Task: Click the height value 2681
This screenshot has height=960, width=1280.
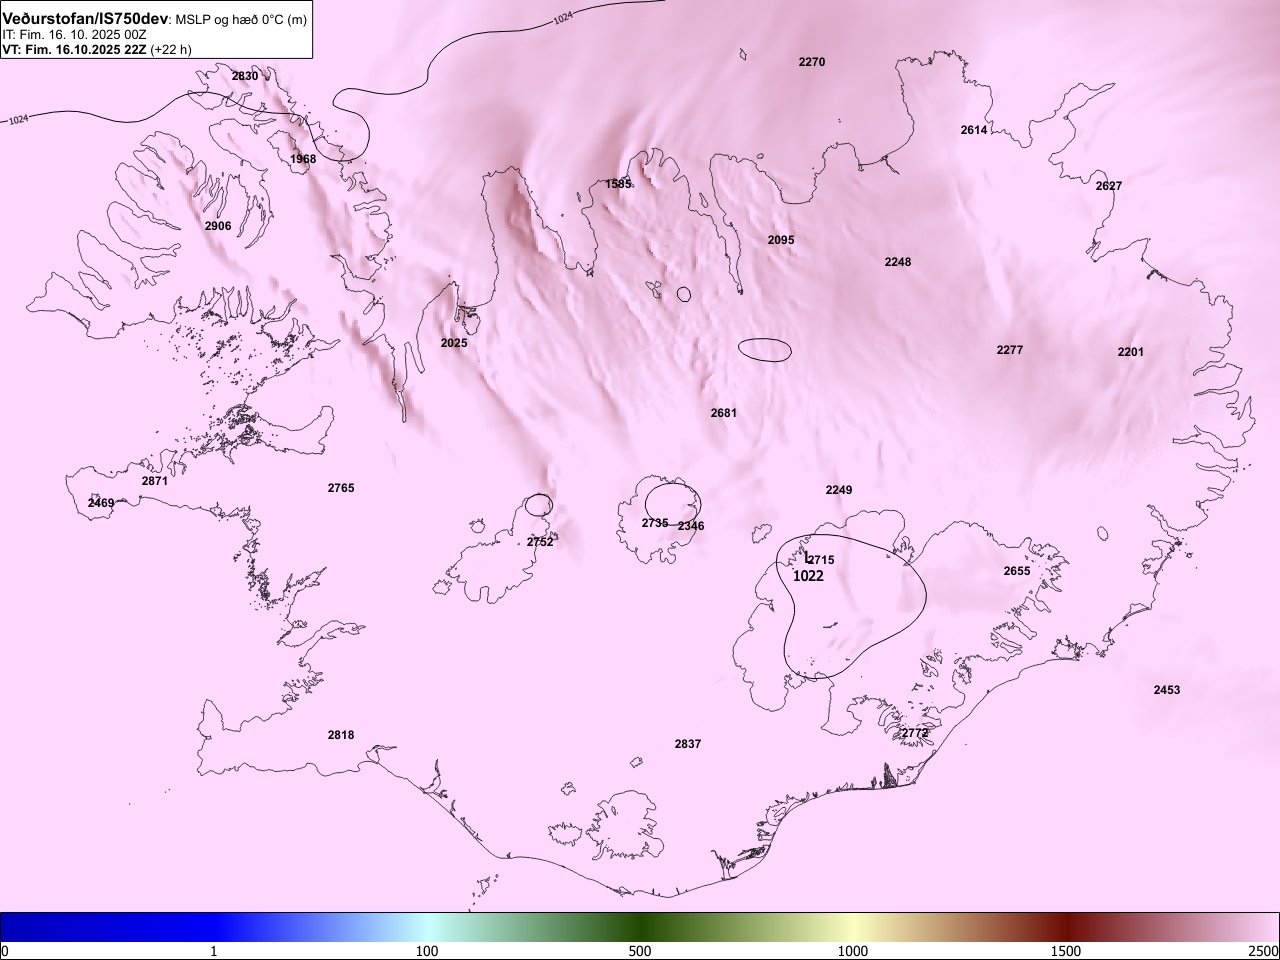Action: click(x=724, y=413)
